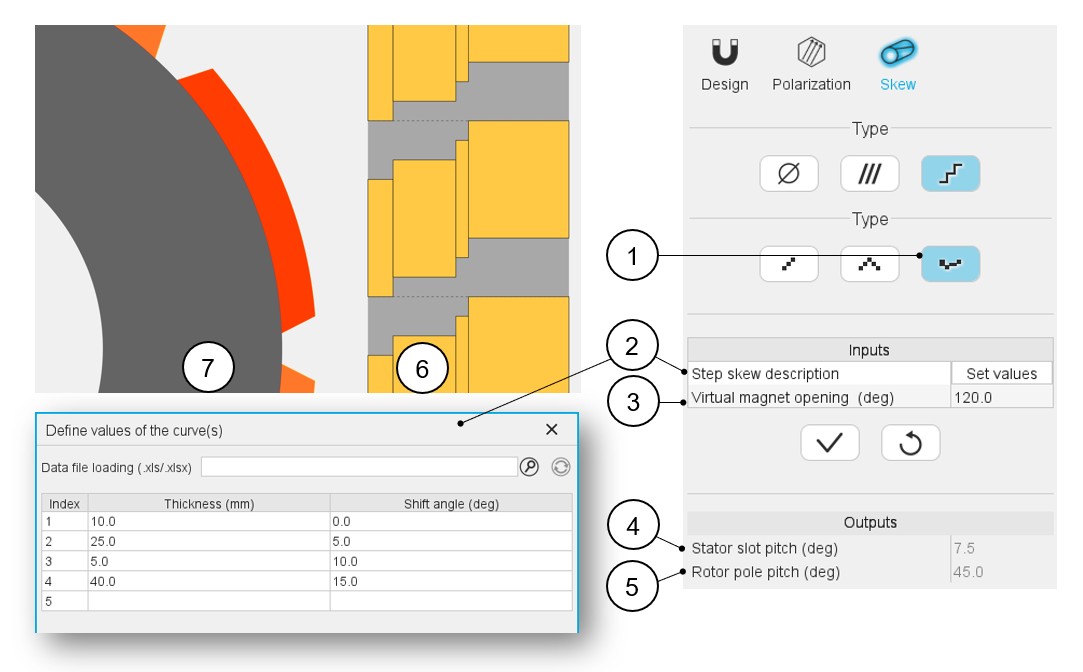The width and height of the screenshot is (1083, 672).
Task: Select thickness cell 10.0 in row 1
Action: (209, 521)
